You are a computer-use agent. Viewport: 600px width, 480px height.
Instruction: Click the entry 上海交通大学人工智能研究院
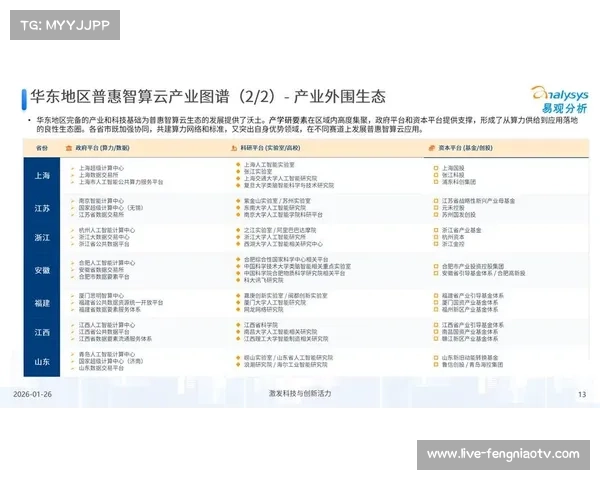pos(280,178)
